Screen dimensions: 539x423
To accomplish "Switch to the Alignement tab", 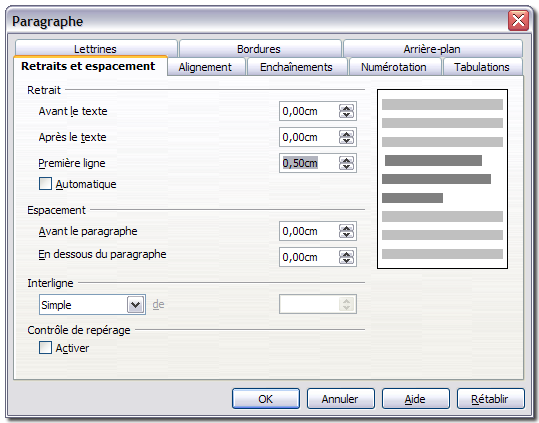I will point(205,67).
